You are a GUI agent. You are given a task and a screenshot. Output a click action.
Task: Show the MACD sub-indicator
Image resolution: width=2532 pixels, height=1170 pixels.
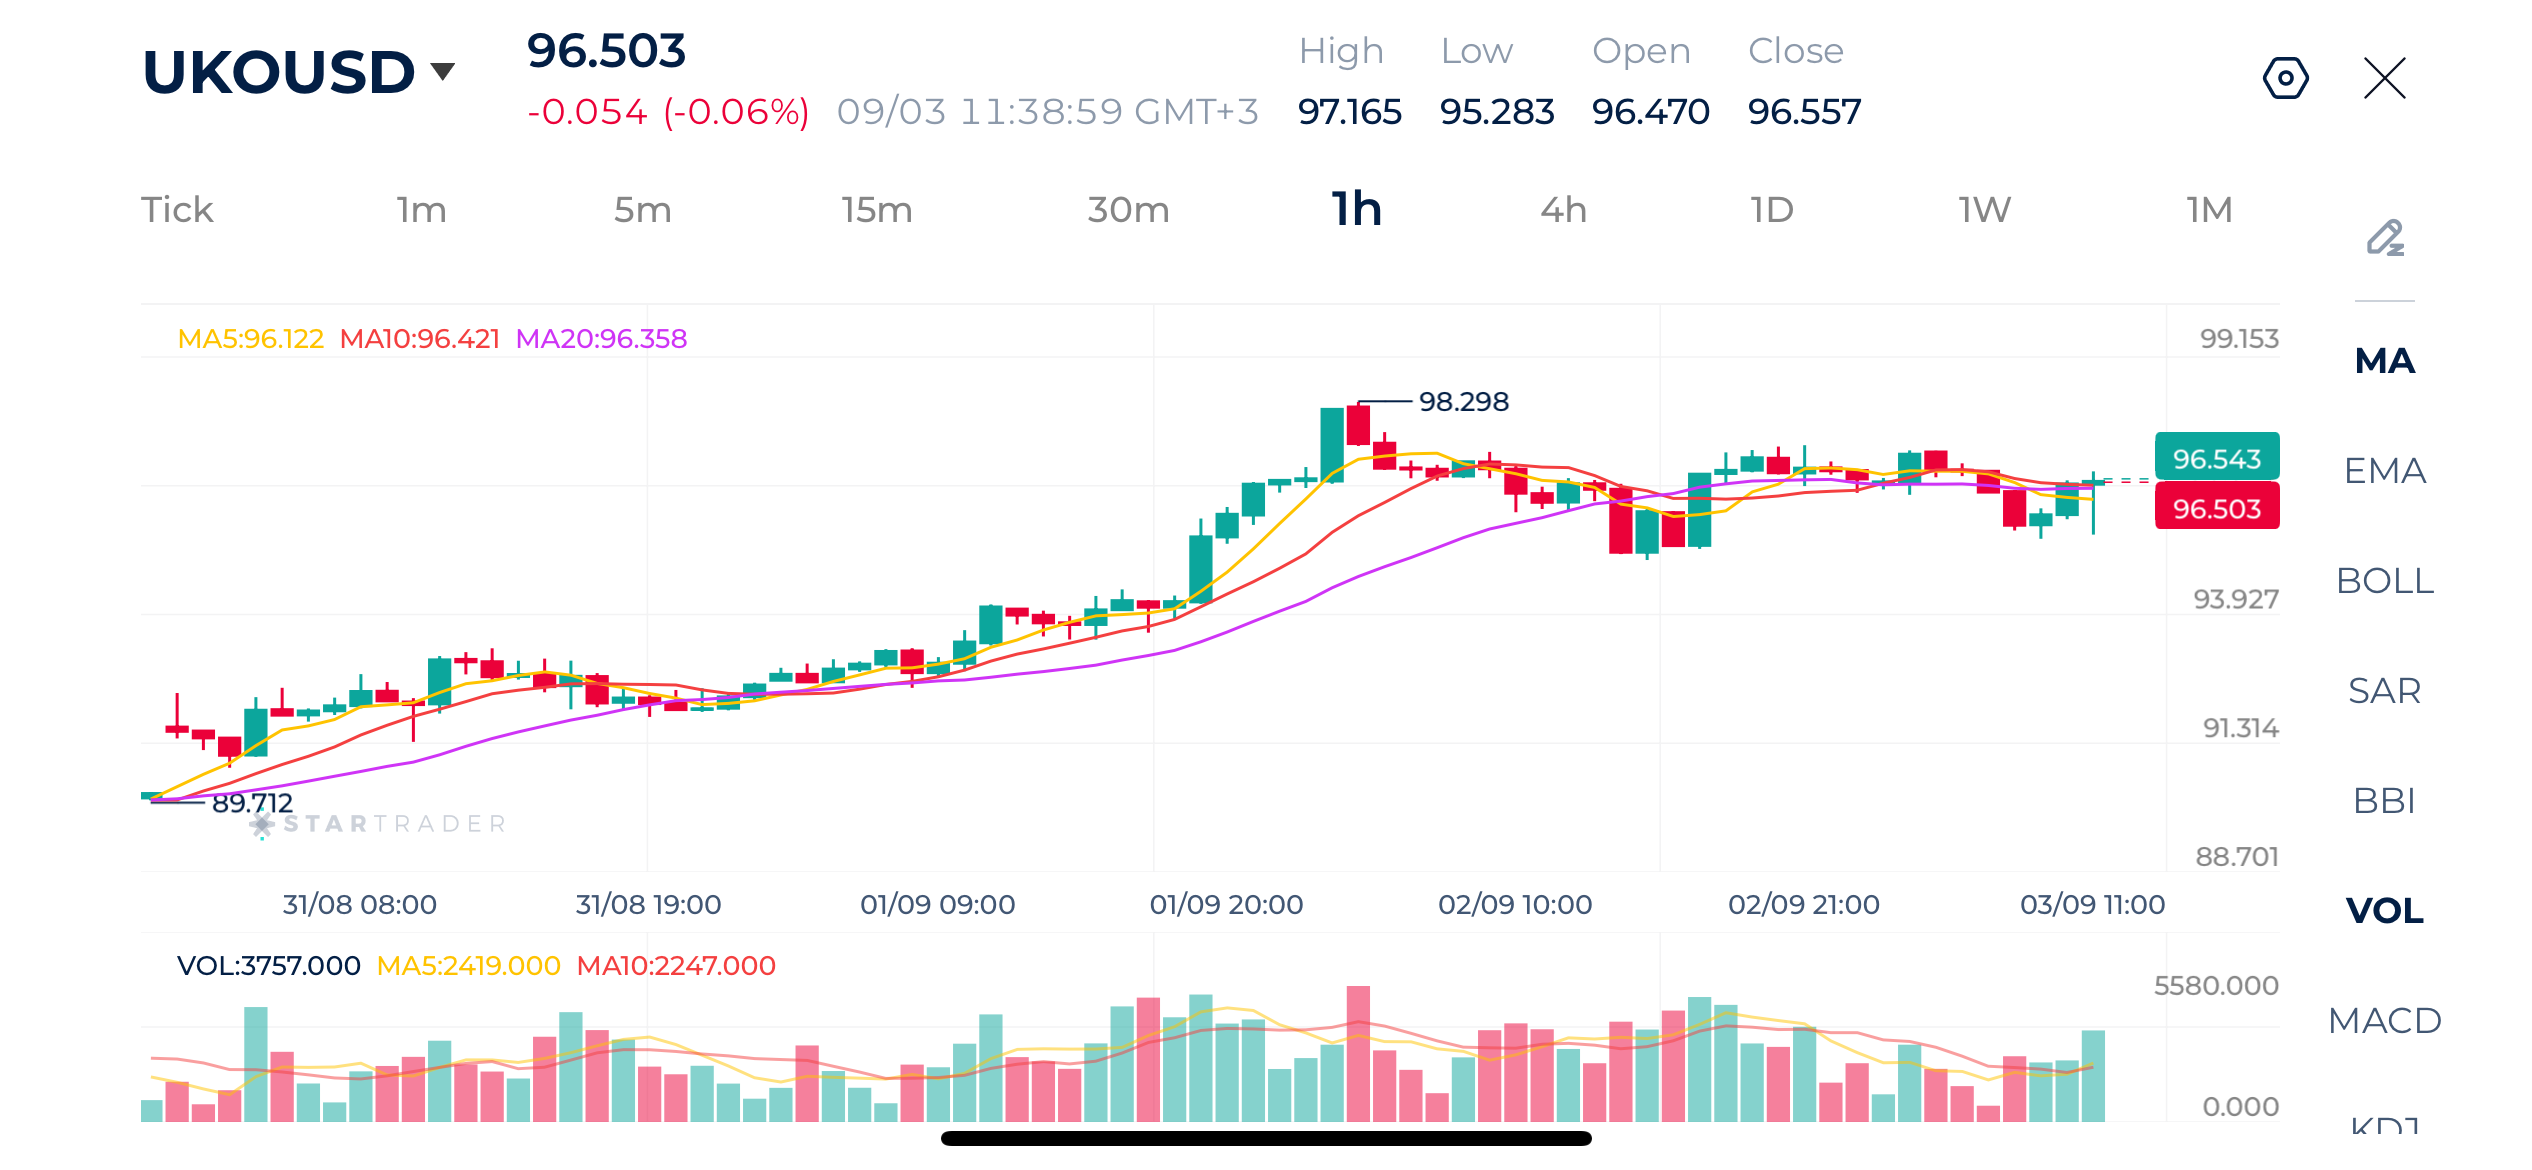(2385, 1021)
